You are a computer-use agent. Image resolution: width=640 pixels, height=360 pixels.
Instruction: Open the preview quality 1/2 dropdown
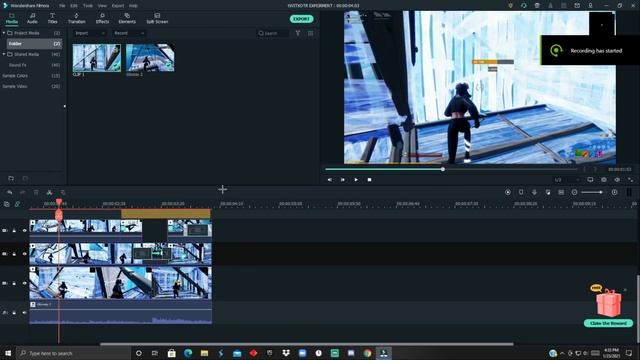[x=567, y=180]
